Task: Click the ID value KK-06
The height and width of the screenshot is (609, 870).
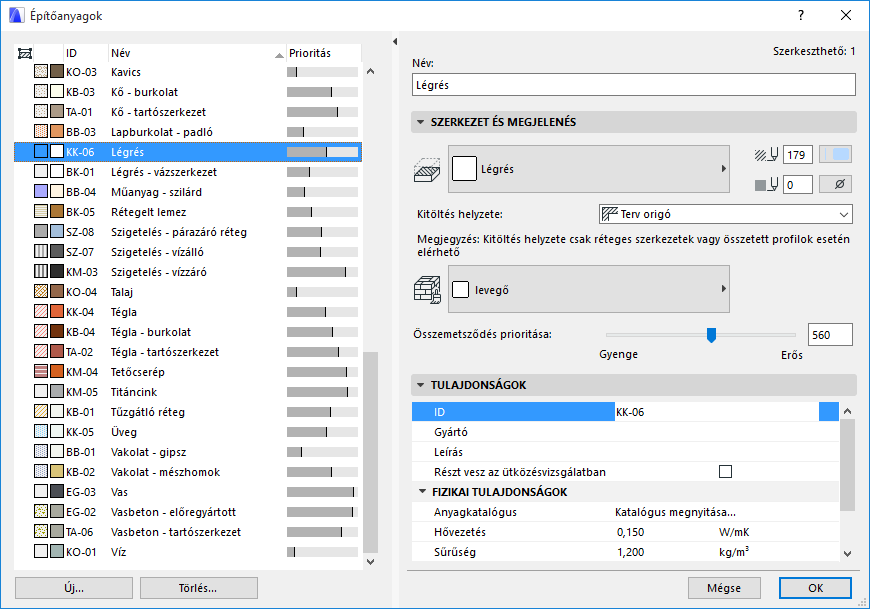Action: pyautogui.click(x=630, y=412)
